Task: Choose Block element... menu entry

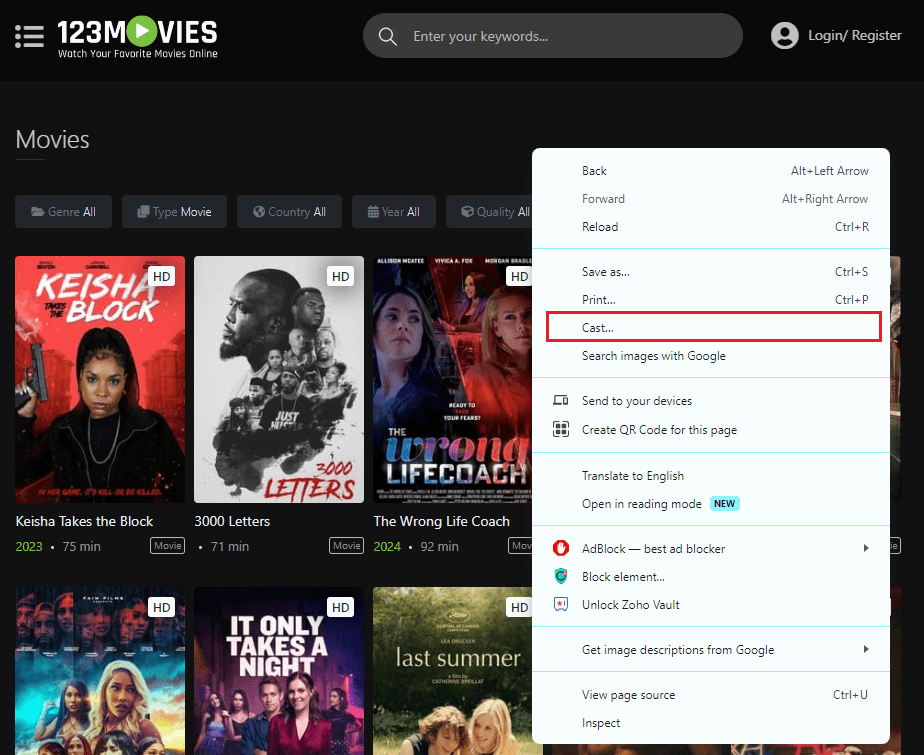Action: [711, 577]
